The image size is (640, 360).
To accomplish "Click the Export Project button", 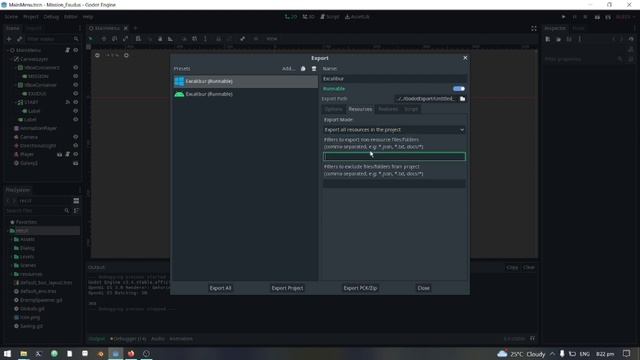I will [x=287, y=288].
